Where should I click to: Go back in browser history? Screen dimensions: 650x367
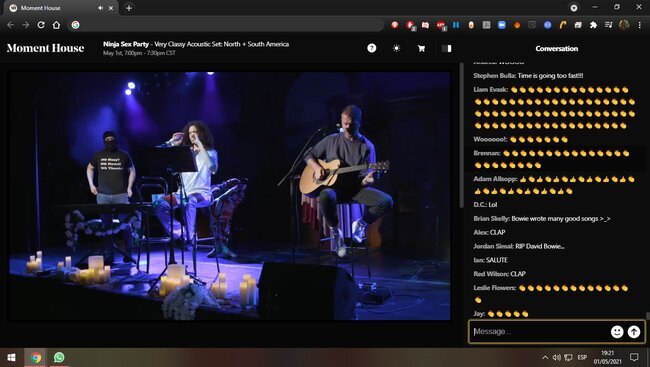(x=10, y=25)
